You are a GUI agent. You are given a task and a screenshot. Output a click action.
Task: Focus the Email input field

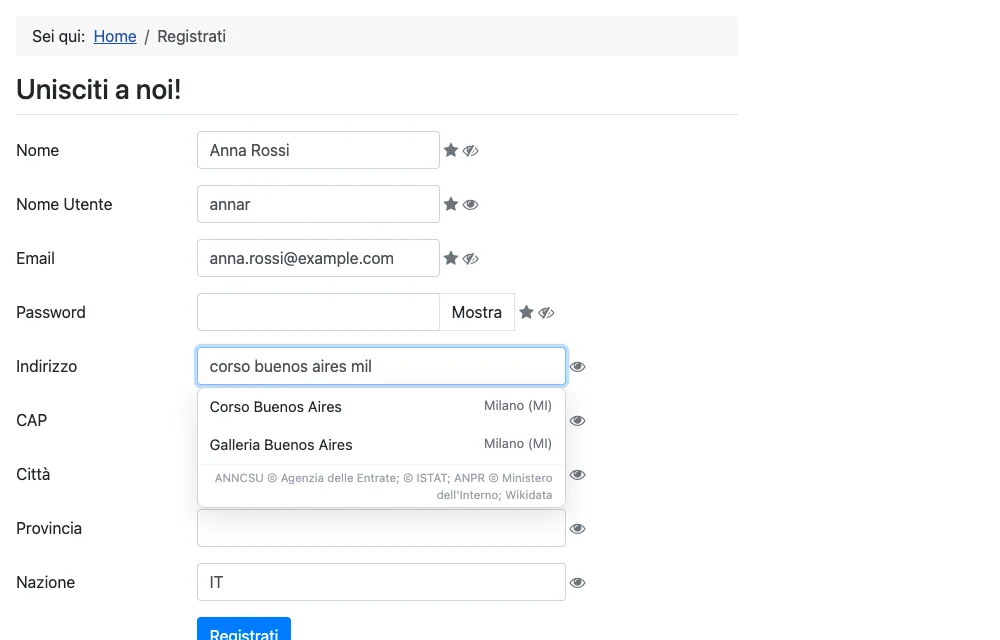pyautogui.click(x=318, y=258)
